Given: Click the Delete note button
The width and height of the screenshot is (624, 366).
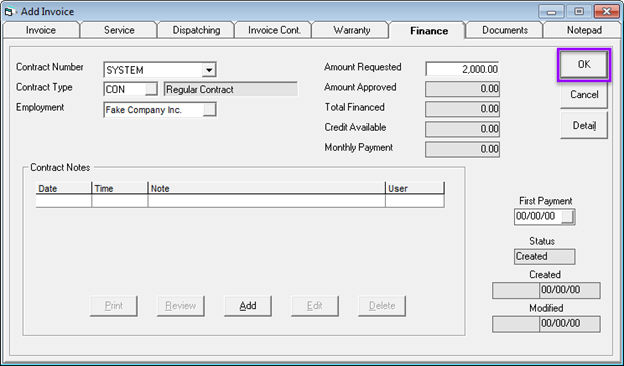Looking at the screenshot, I should [x=382, y=306].
